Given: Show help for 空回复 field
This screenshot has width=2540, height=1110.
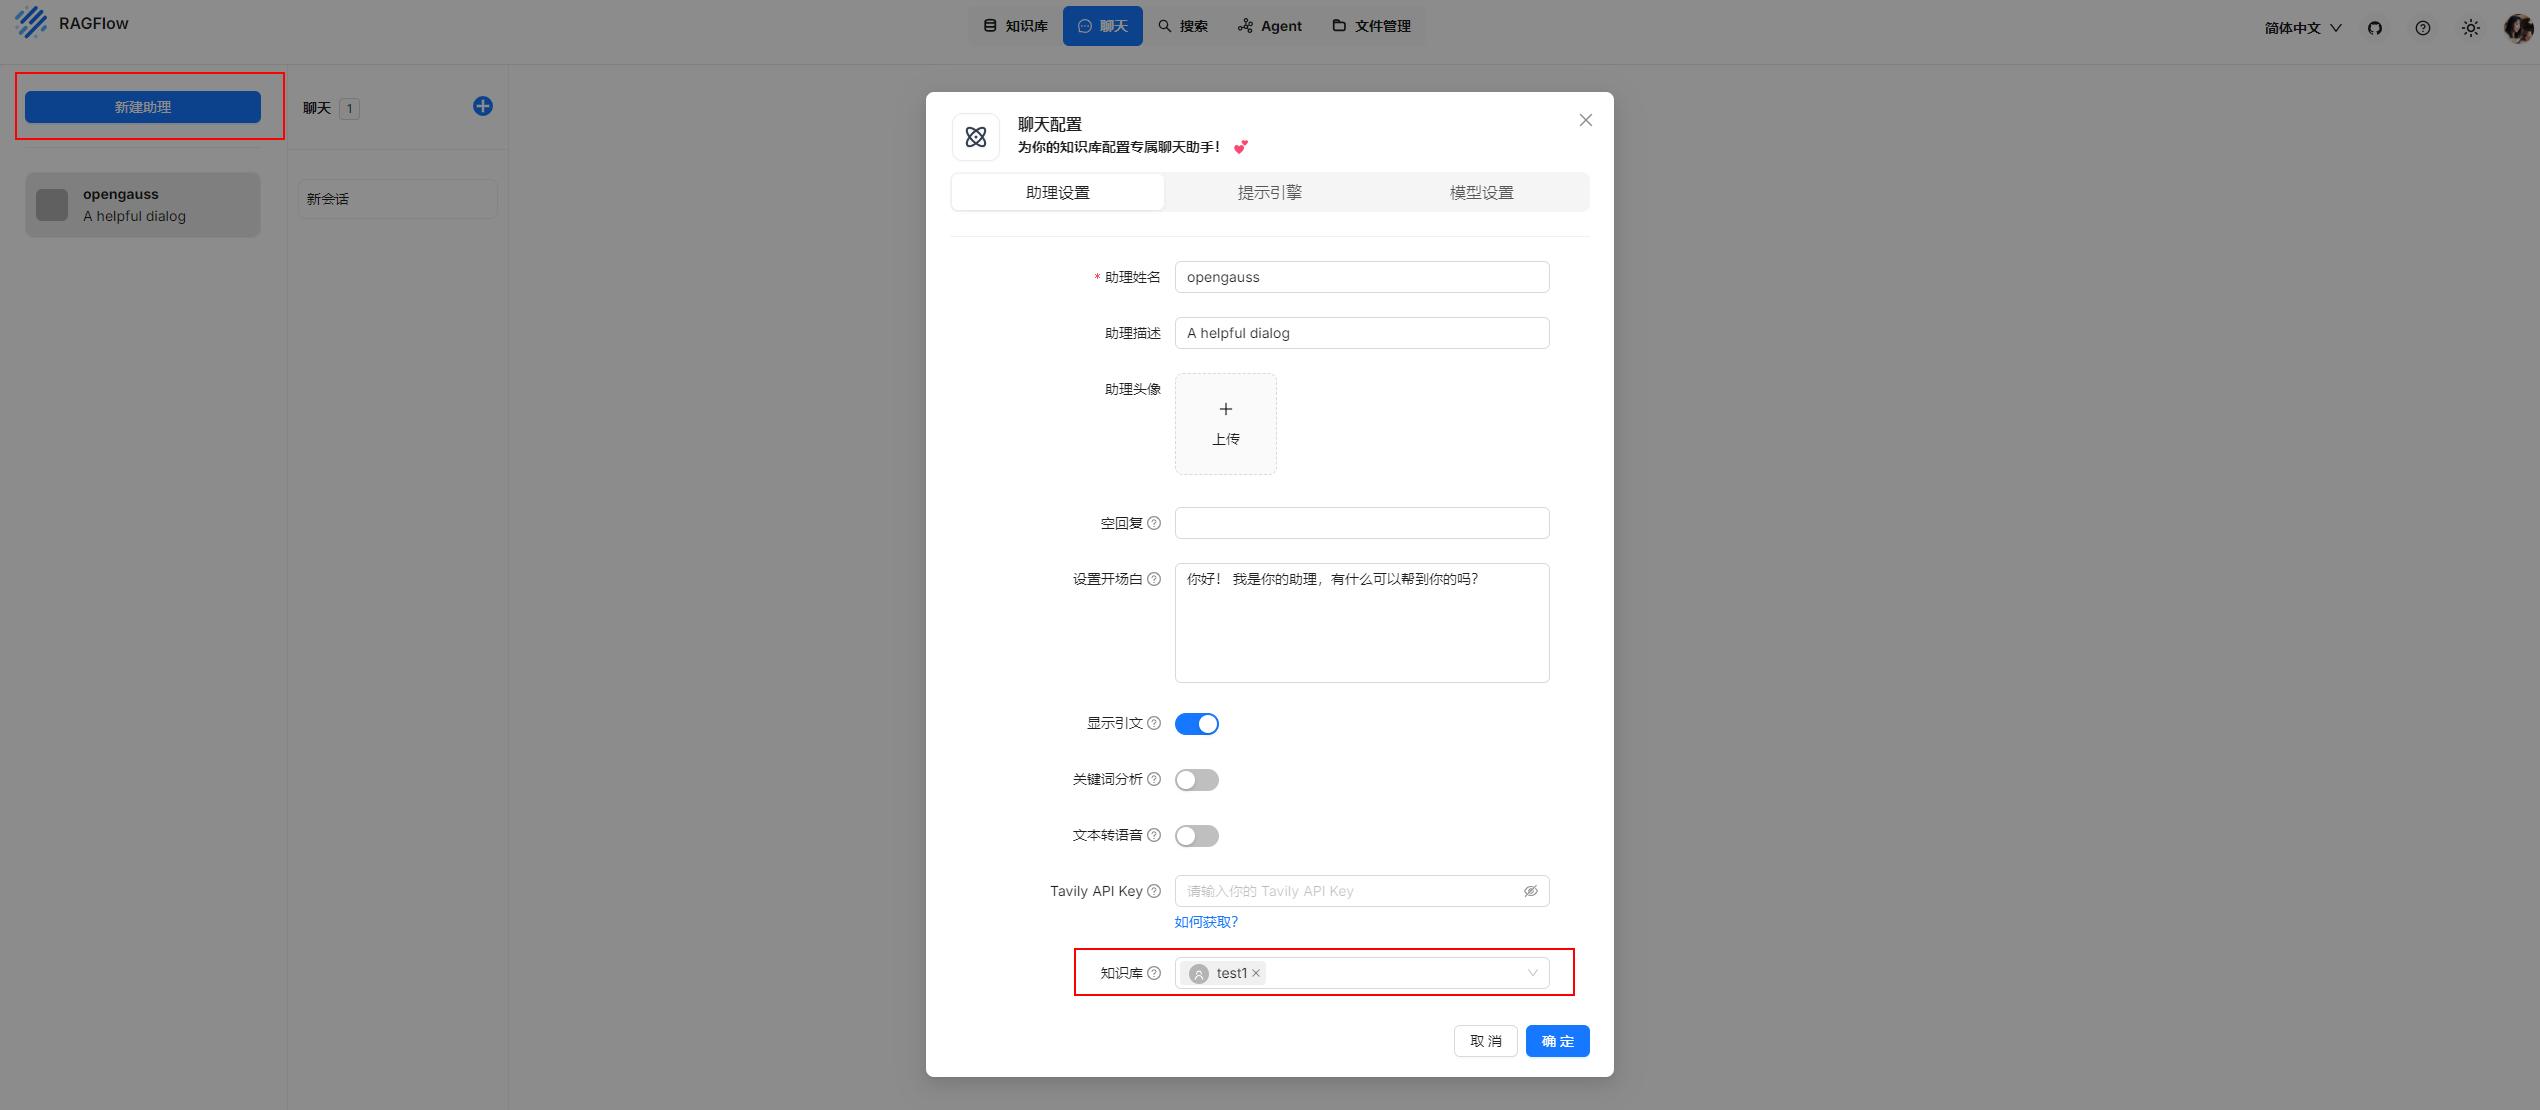Looking at the screenshot, I should click(x=1154, y=523).
